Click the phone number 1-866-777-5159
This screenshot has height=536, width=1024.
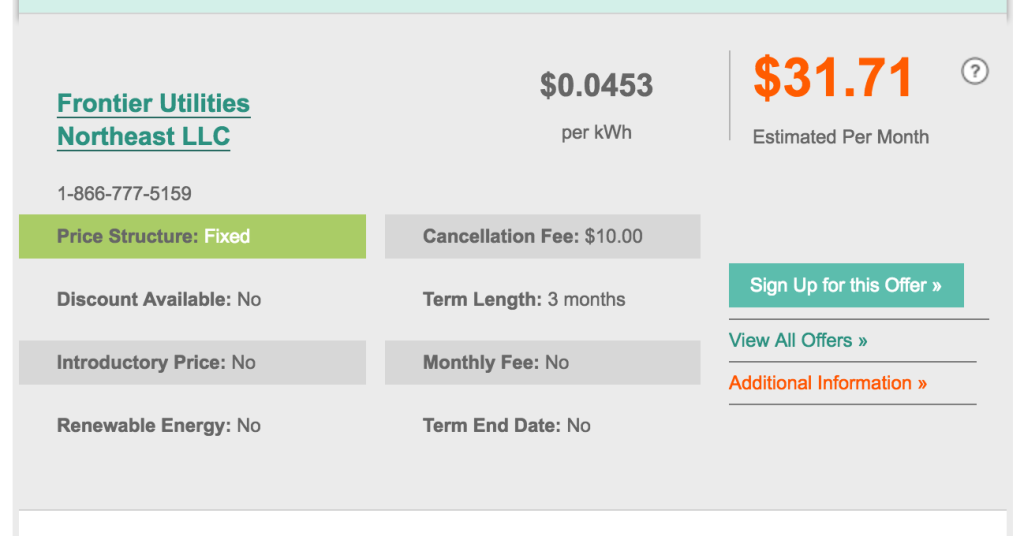click(x=124, y=193)
